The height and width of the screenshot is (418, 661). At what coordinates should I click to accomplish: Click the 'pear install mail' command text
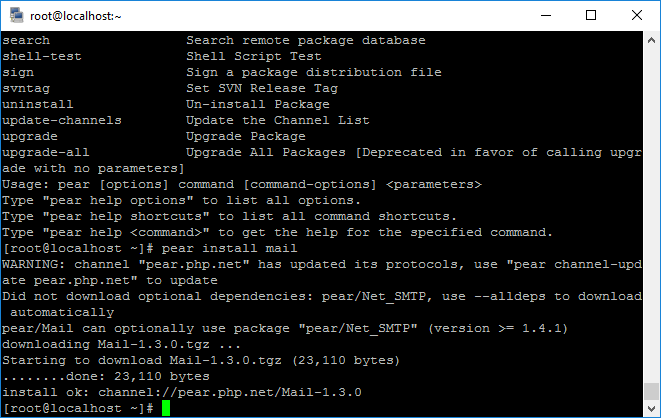pos(229,248)
